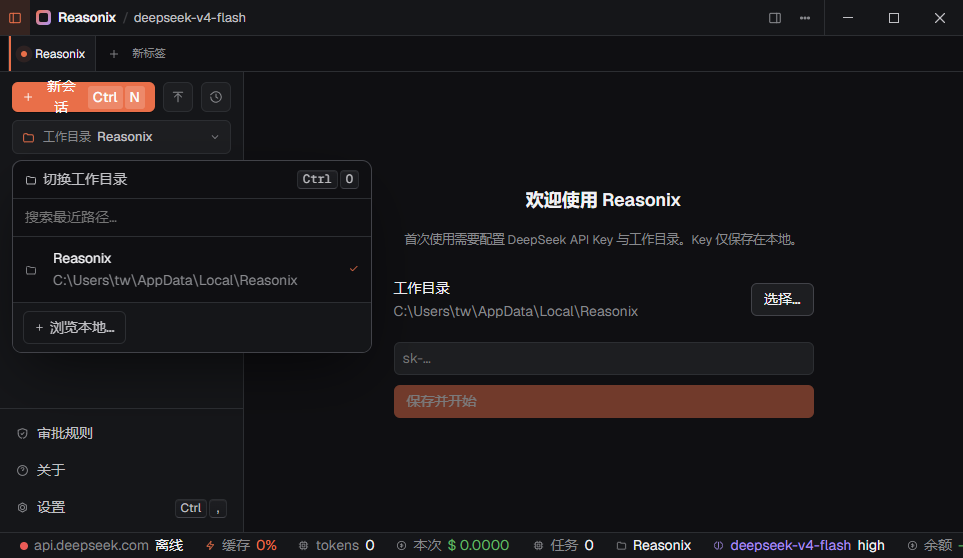Click the question icon next to 关于
Viewport: 963px width, 558px height.
(23, 470)
